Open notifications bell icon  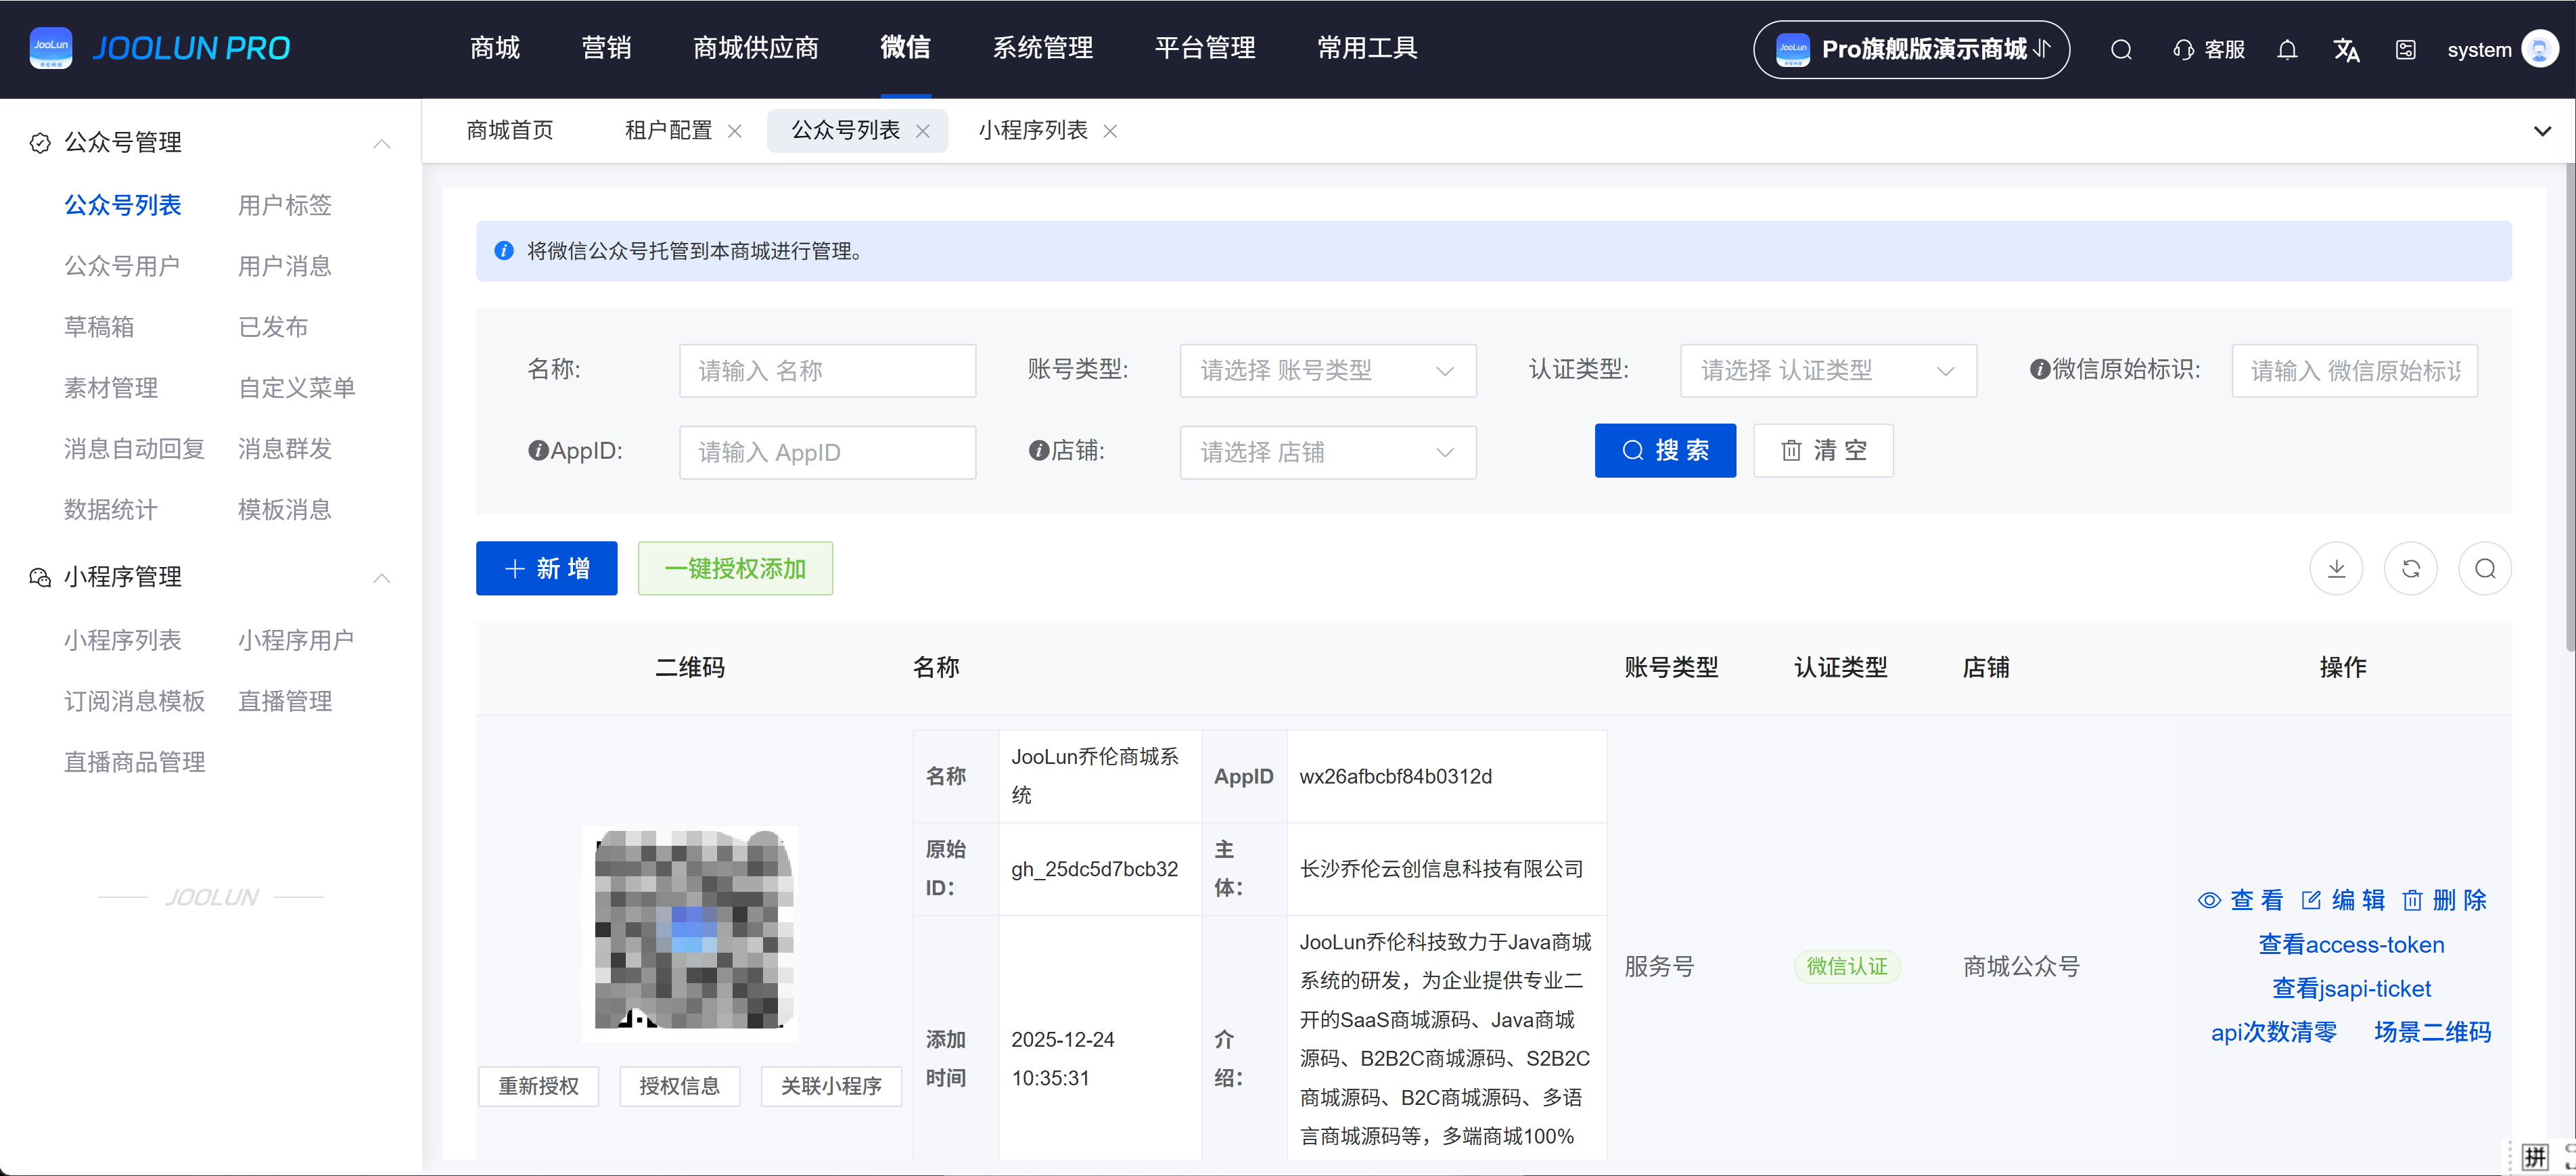point(2287,50)
